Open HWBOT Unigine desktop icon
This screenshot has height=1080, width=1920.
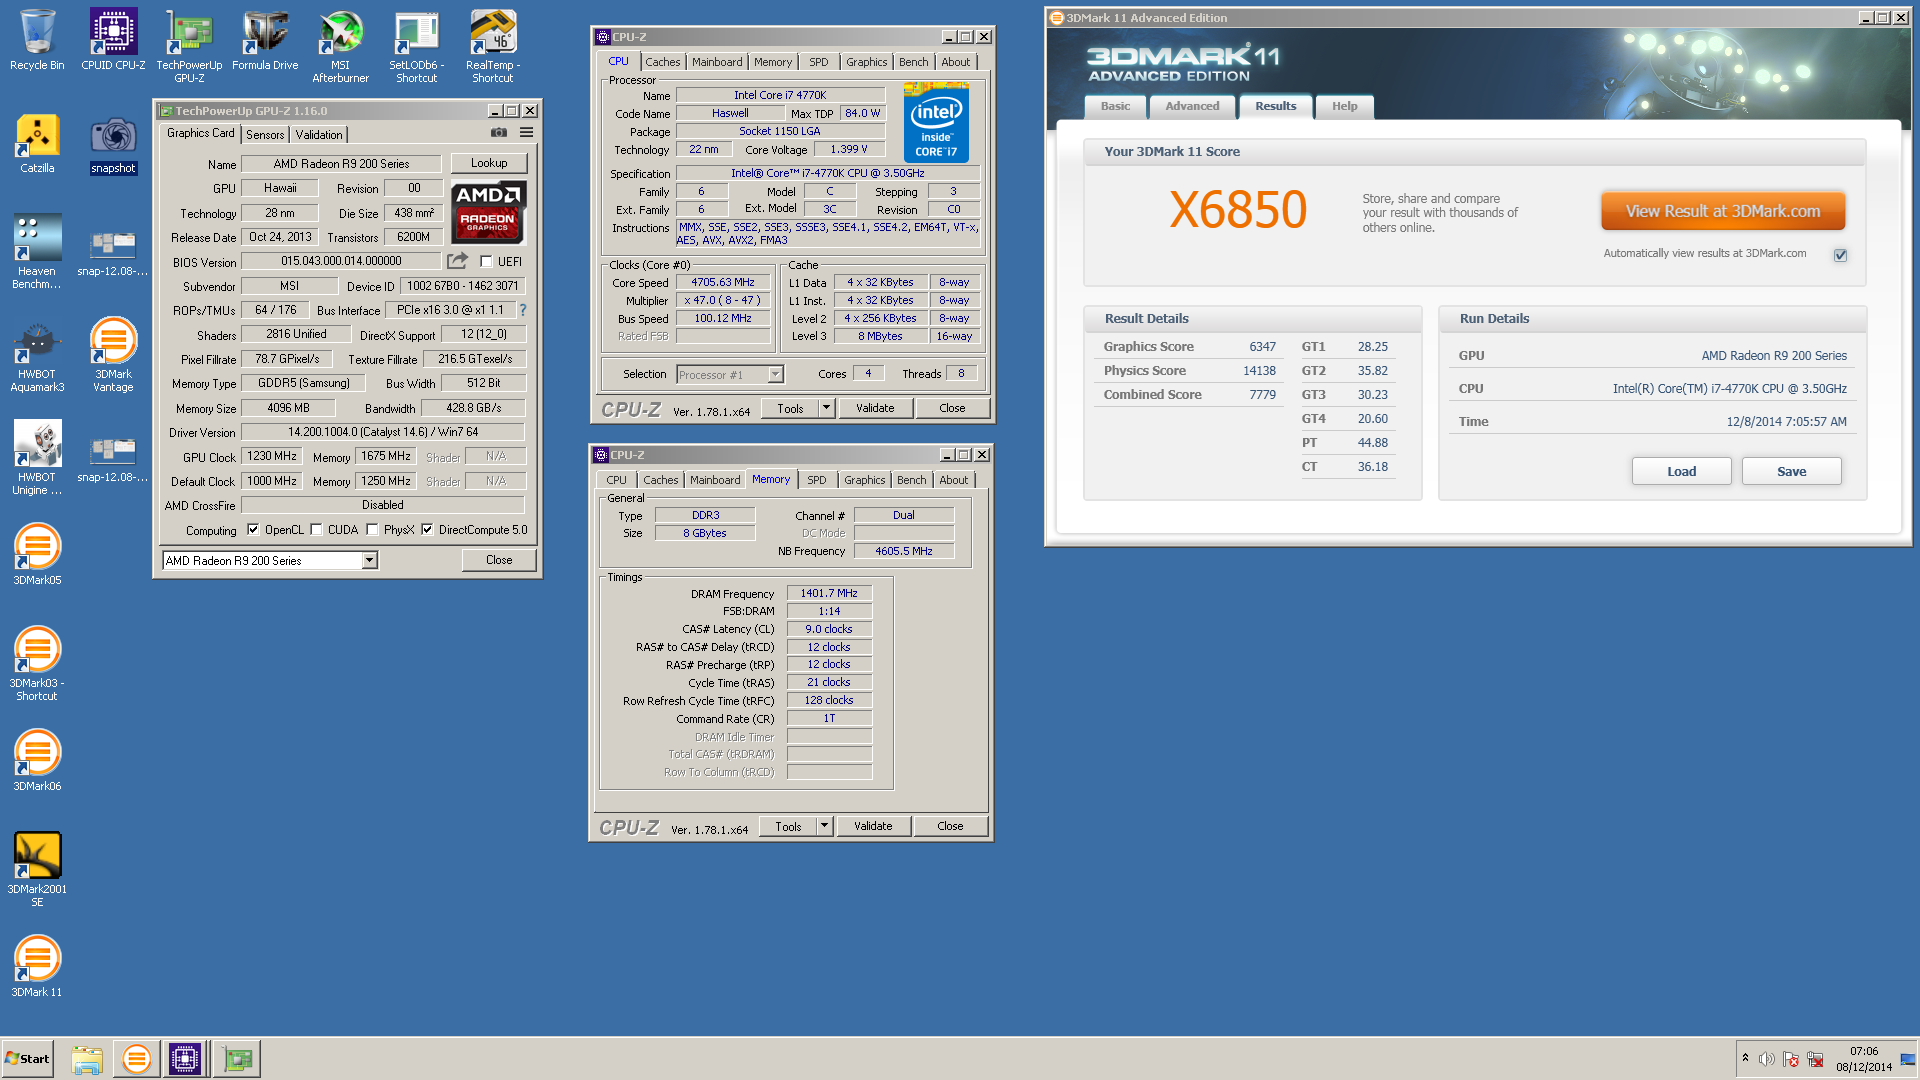[x=37, y=458]
